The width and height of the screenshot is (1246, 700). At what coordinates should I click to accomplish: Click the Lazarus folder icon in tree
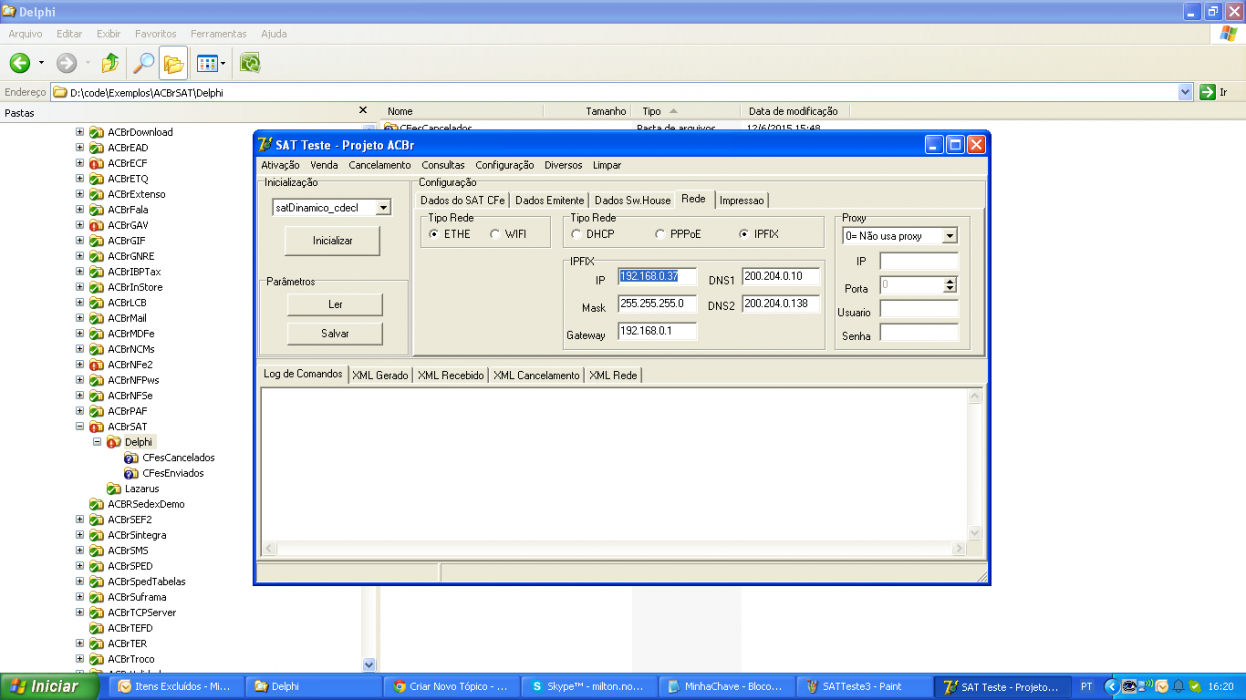[x=115, y=489]
